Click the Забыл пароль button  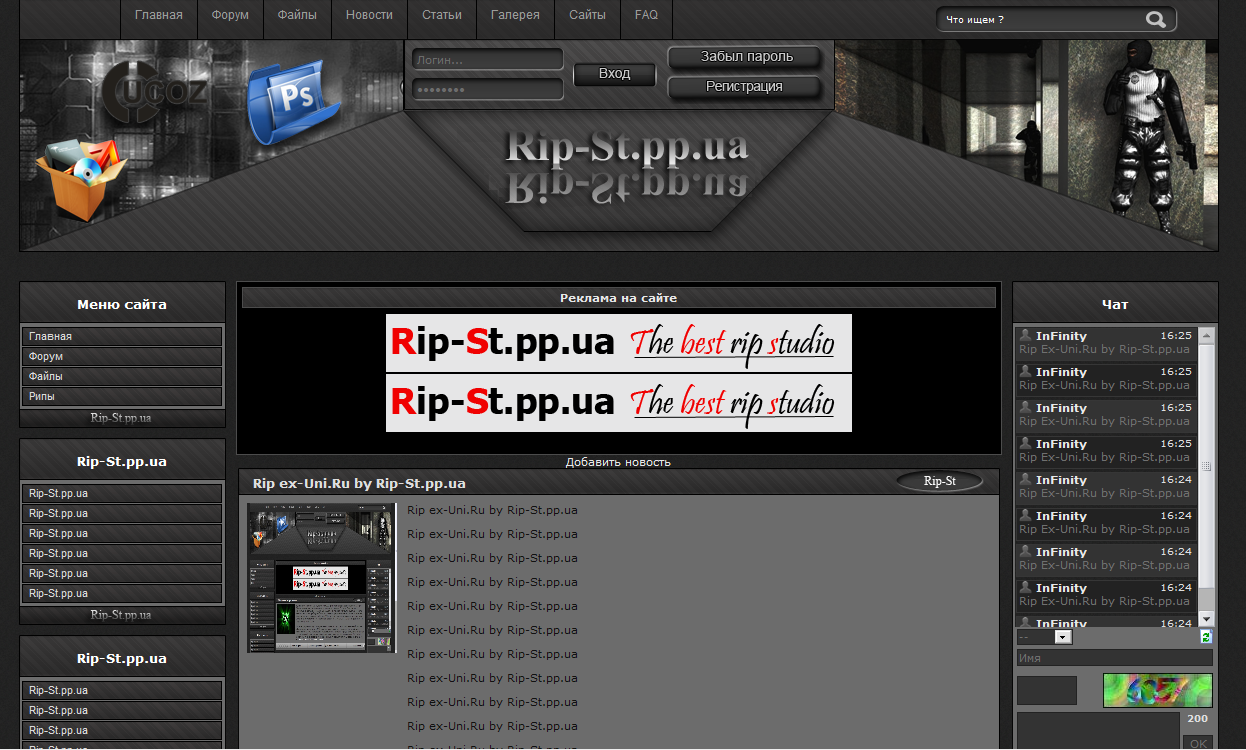click(x=746, y=57)
